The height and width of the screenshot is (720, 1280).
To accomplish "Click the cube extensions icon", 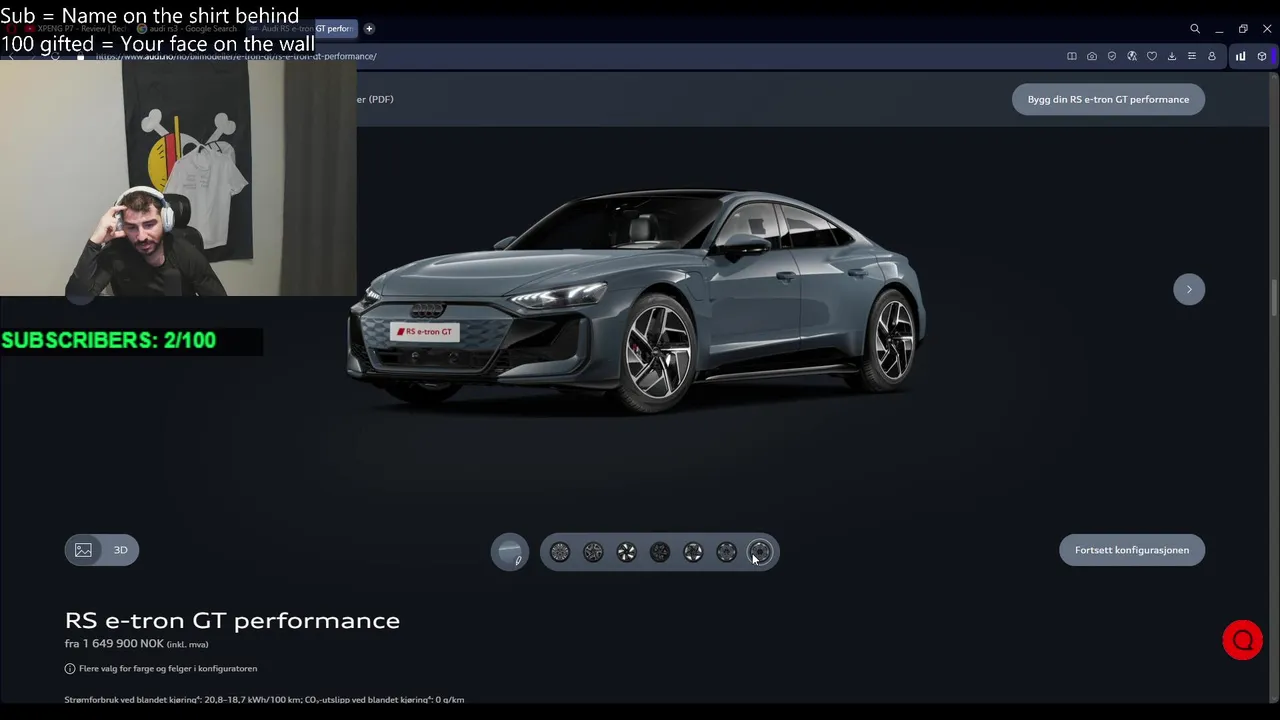I will pyautogui.click(x=1262, y=56).
